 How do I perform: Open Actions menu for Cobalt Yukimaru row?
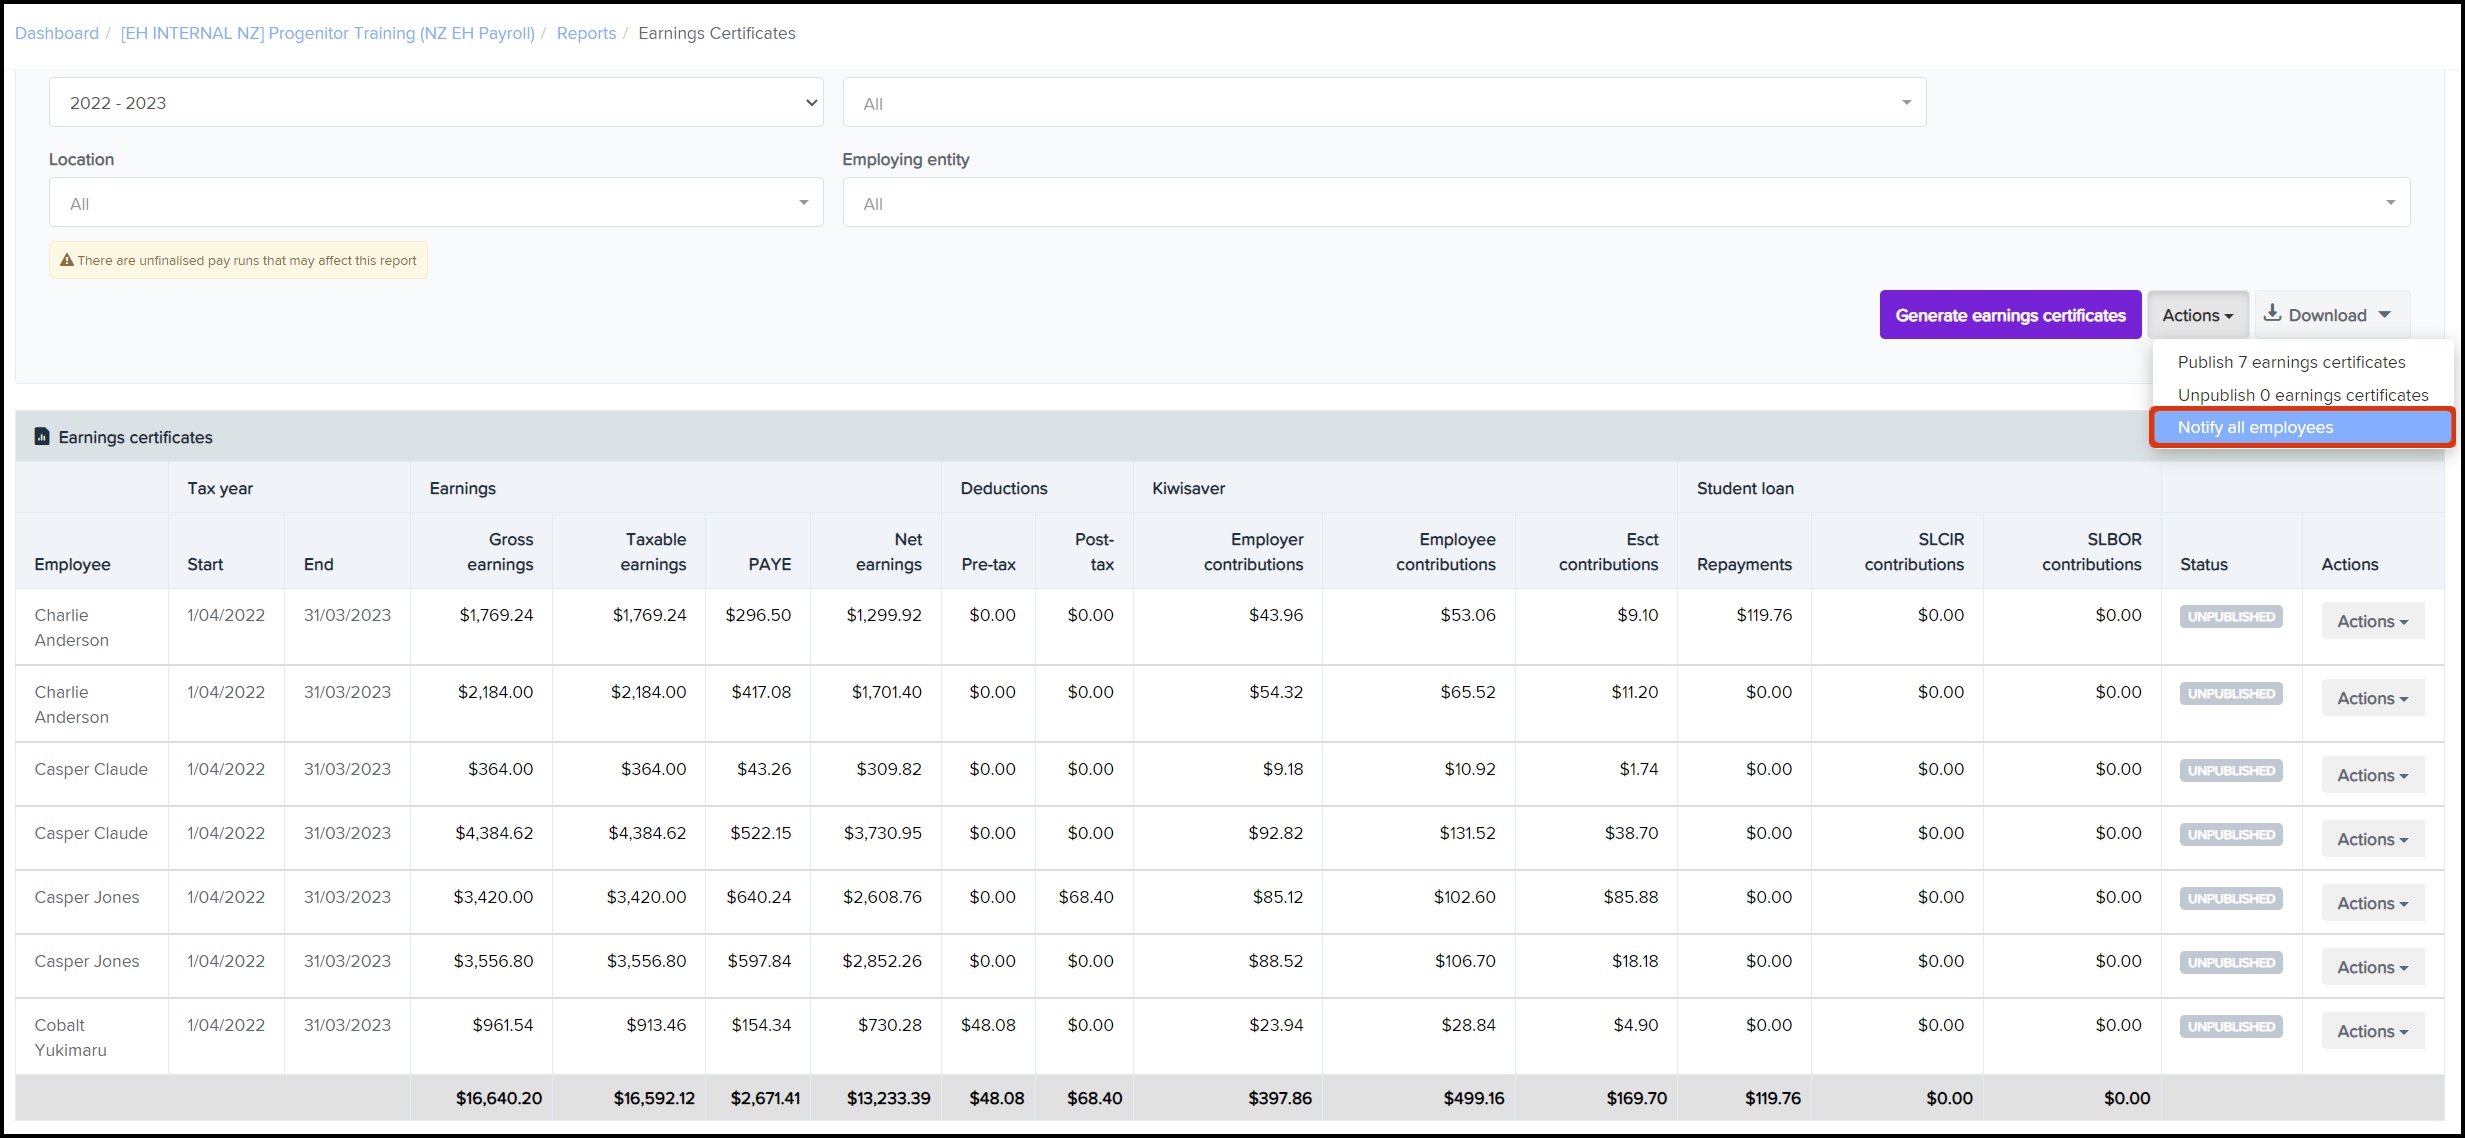coord(2372,1031)
